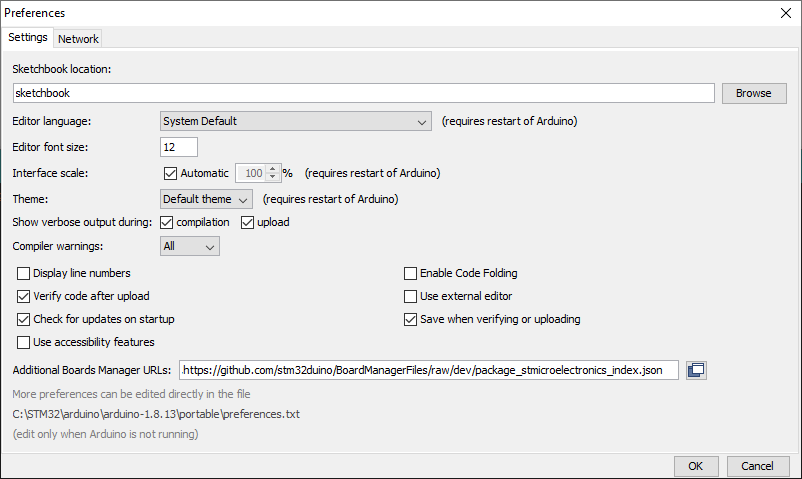
Task: Uncheck Automatic interface scale
Action: pyautogui.click(x=169, y=172)
